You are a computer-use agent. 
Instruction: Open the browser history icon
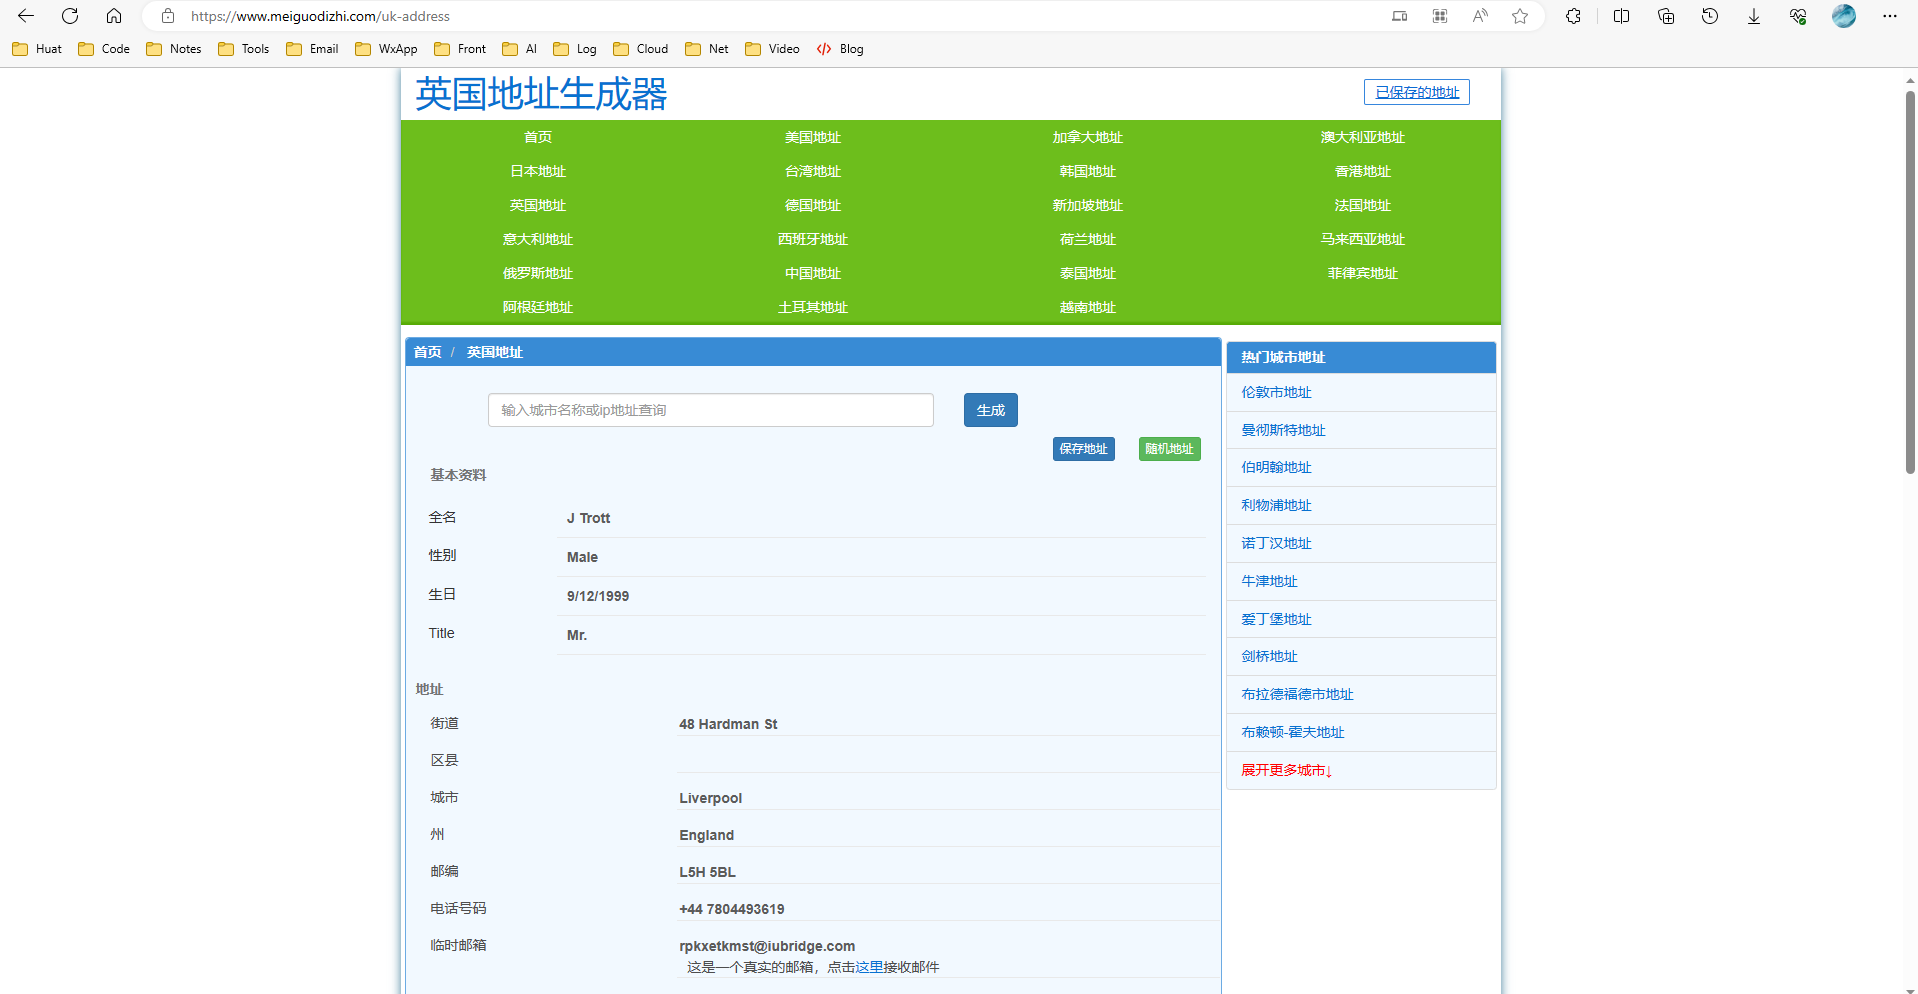[x=1710, y=16]
